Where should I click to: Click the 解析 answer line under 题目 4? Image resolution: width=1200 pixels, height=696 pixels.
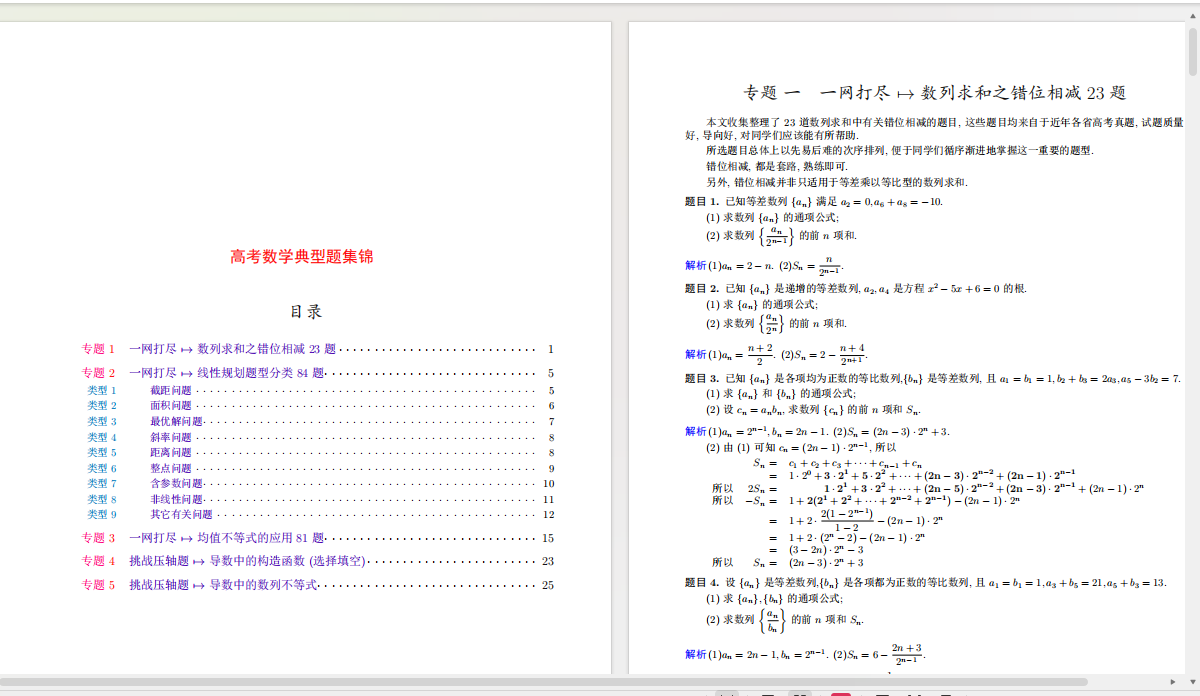coord(805,654)
